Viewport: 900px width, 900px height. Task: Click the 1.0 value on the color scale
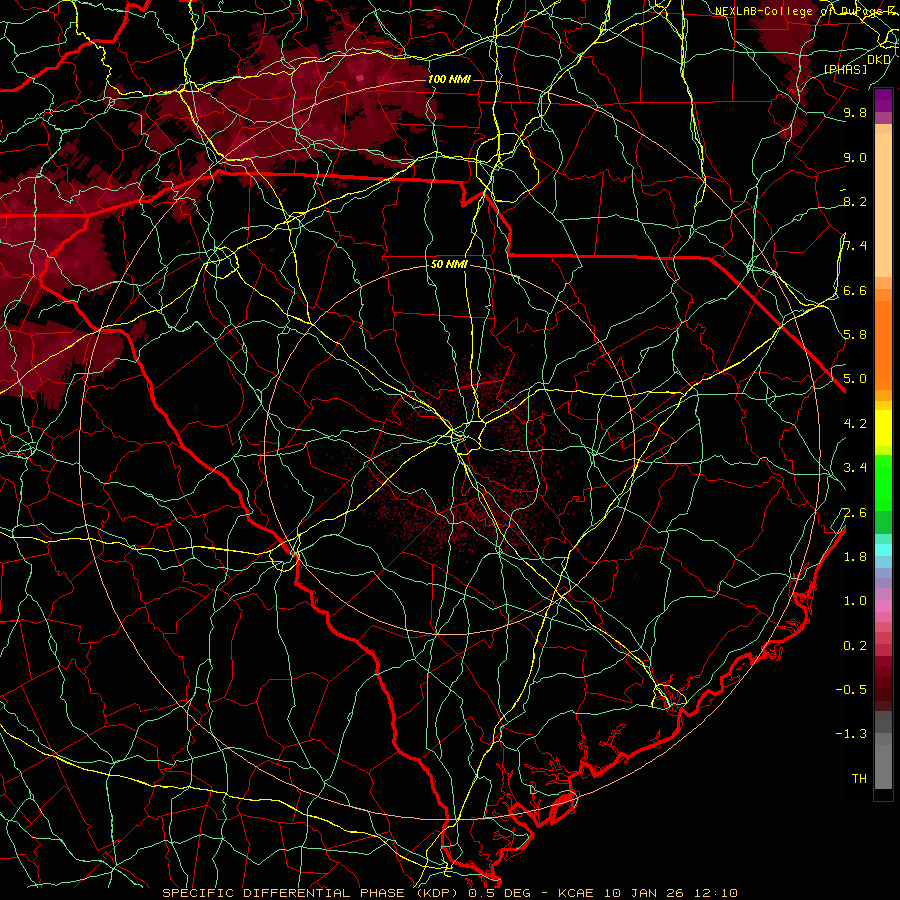tap(855, 600)
